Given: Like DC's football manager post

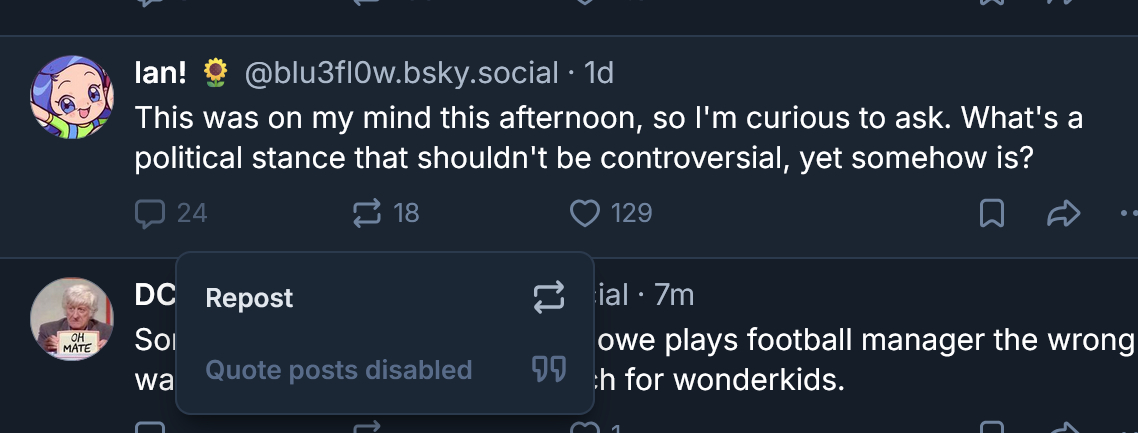Looking at the screenshot, I should click(584, 428).
